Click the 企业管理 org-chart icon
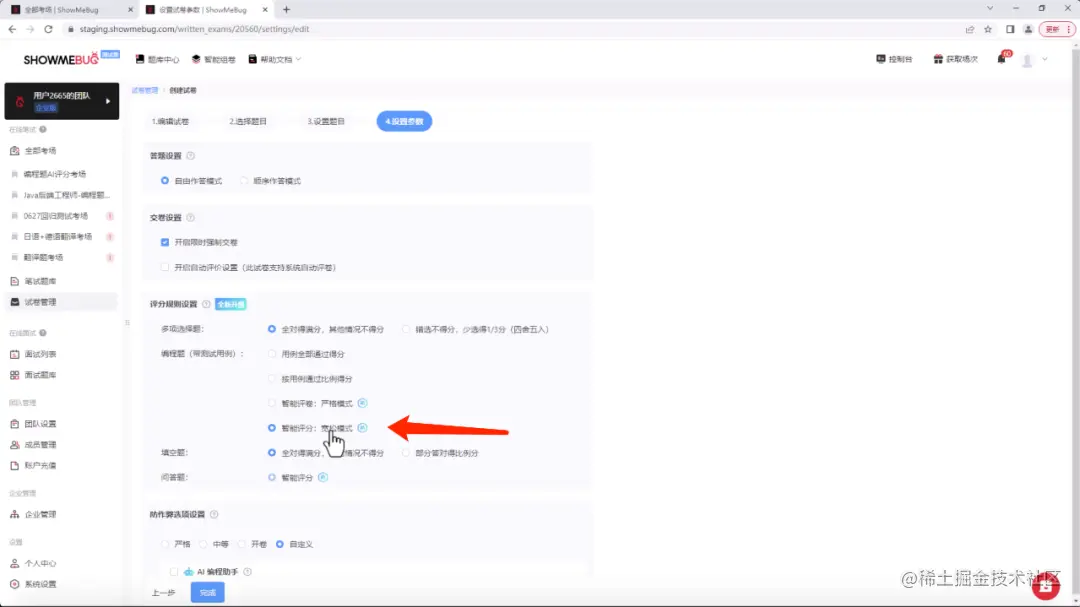The image size is (1080, 607). click(x=14, y=515)
